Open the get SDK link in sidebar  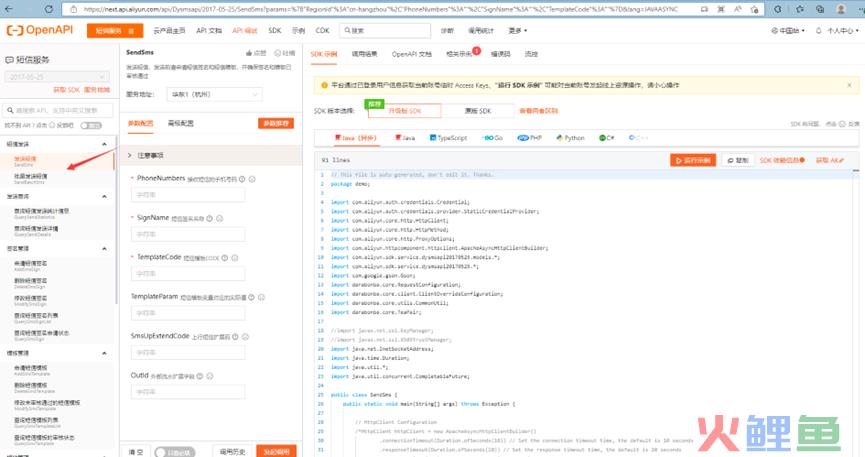67,89
